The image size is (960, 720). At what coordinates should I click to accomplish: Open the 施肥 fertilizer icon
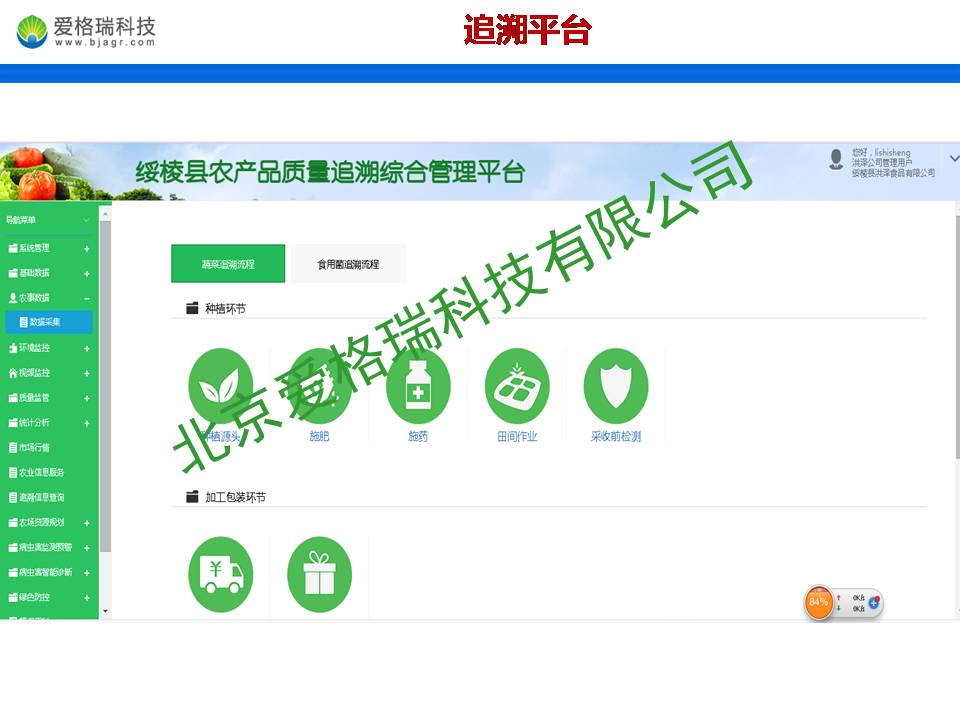coord(319,386)
